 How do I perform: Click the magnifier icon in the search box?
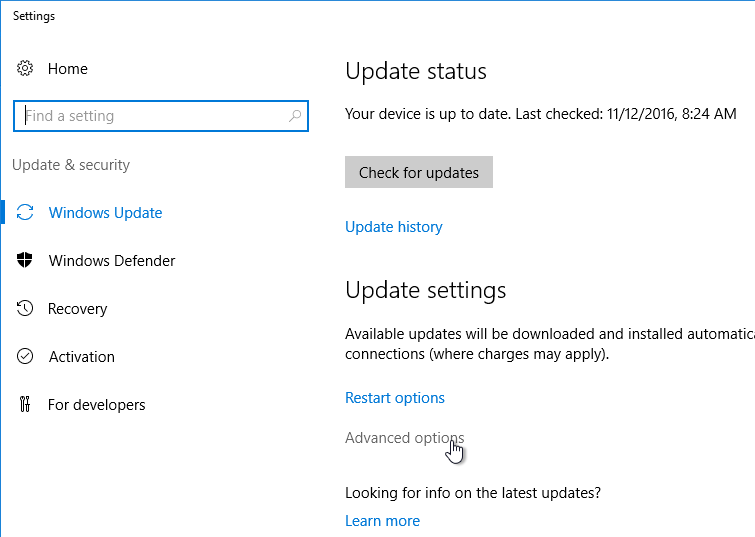[295, 116]
